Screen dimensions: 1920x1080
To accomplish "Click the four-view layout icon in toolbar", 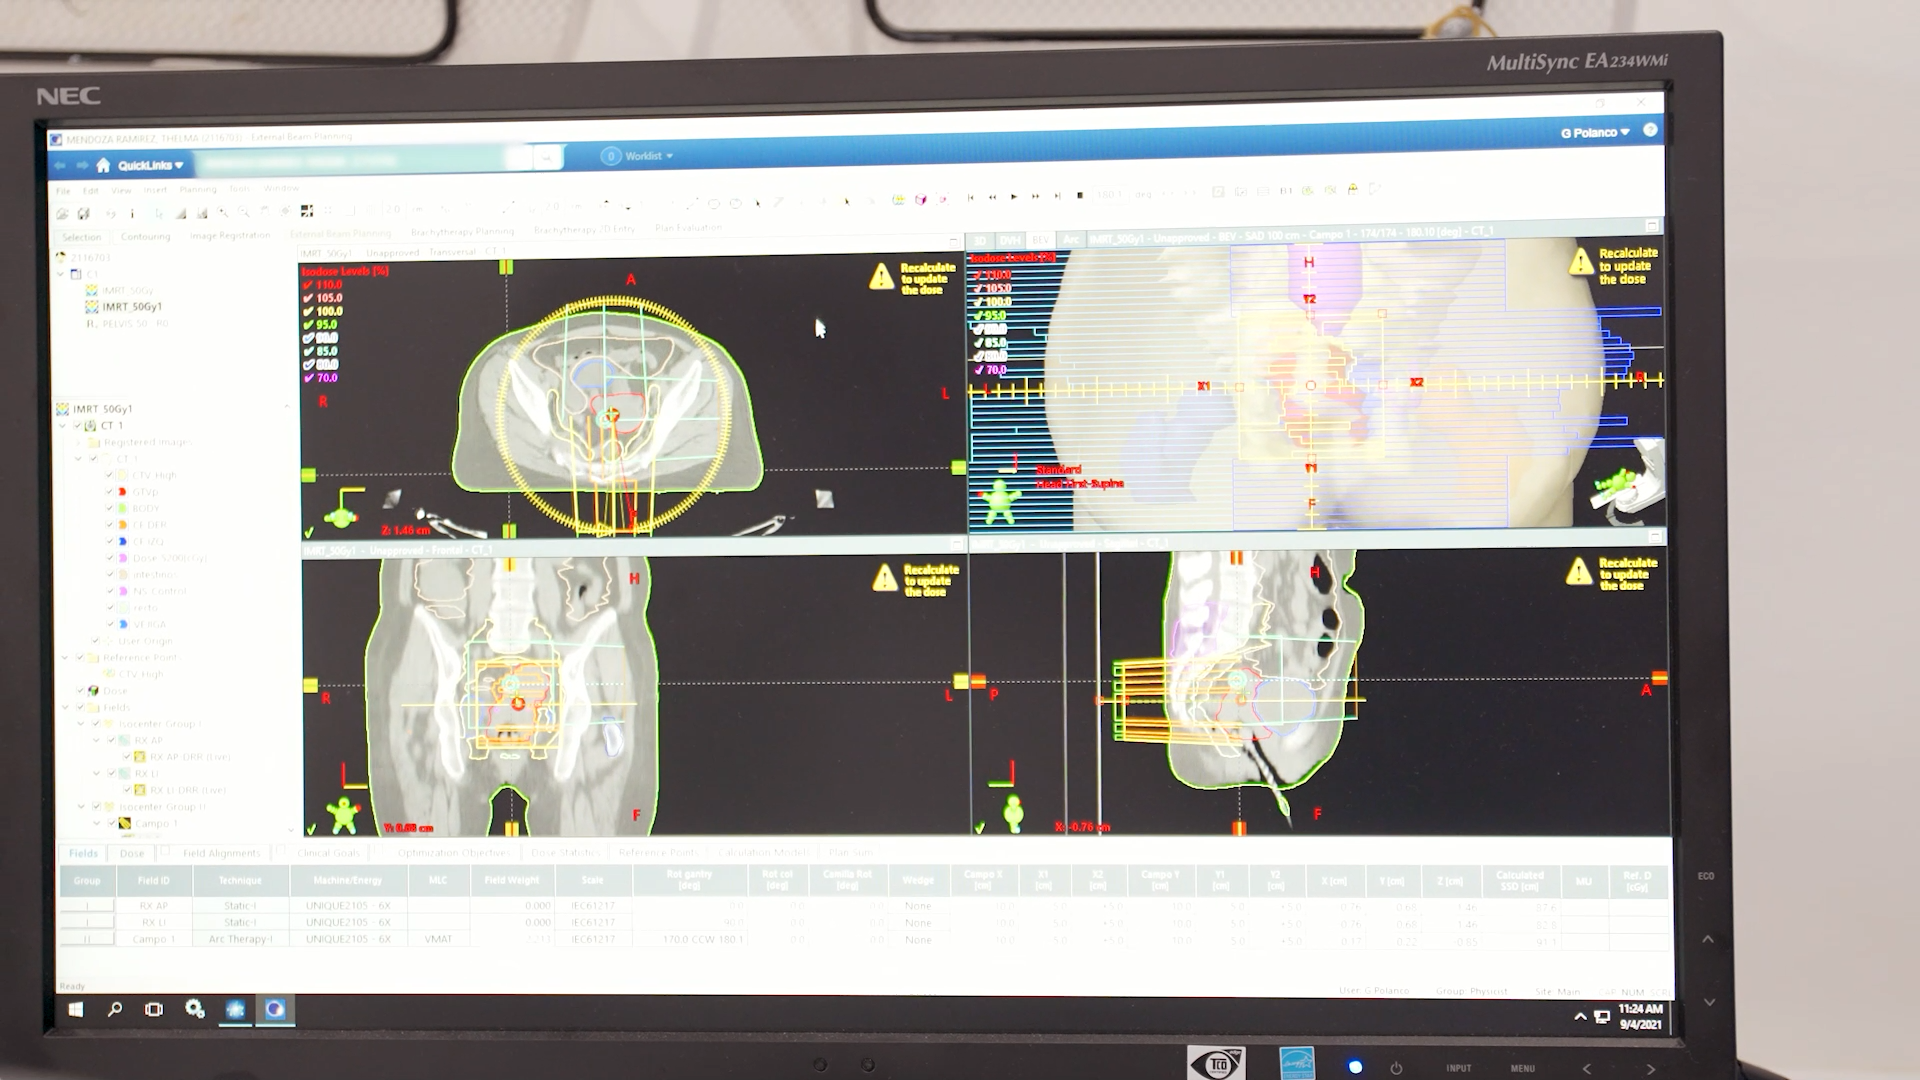I will 307,211.
